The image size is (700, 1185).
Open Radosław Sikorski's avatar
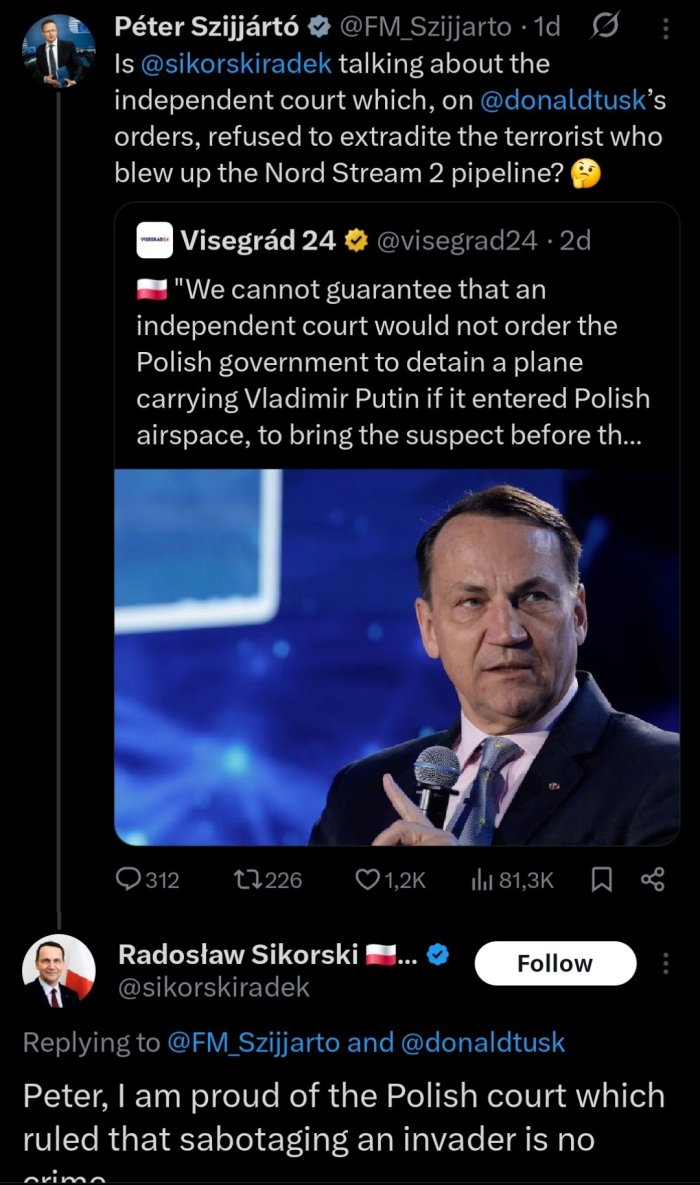click(59, 972)
